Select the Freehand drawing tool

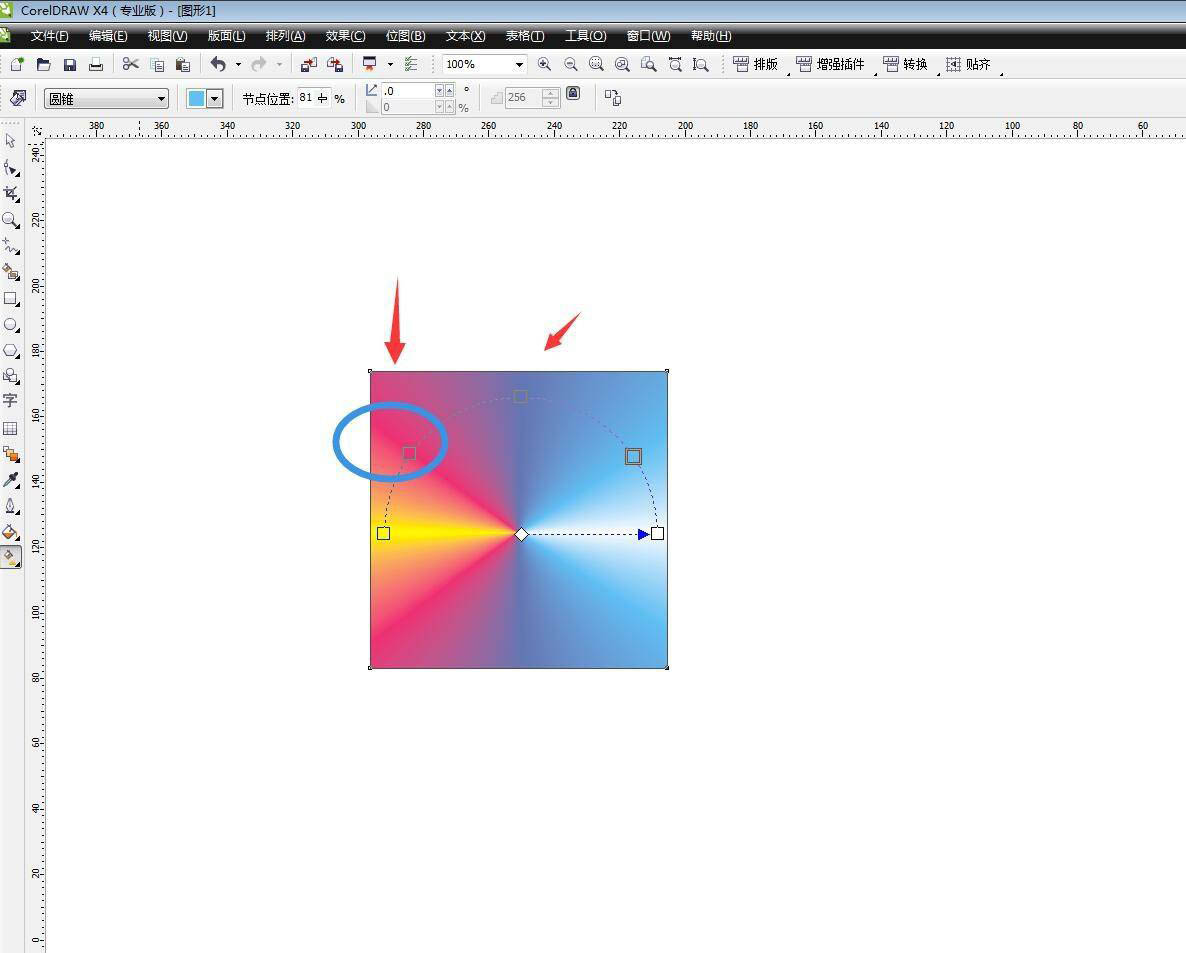pos(11,246)
